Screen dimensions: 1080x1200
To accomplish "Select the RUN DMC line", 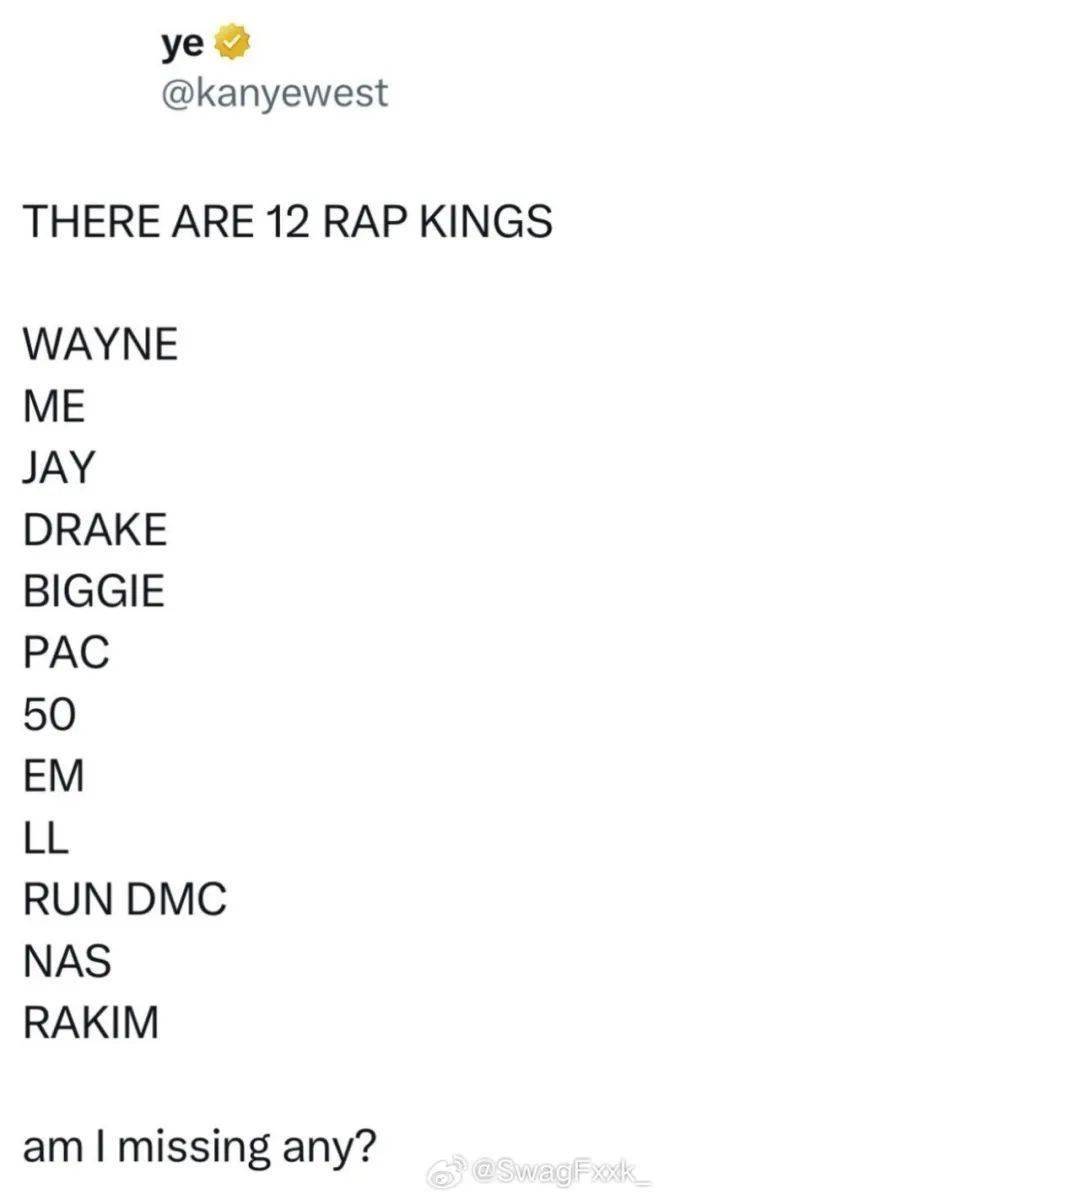I will coord(125,899).
